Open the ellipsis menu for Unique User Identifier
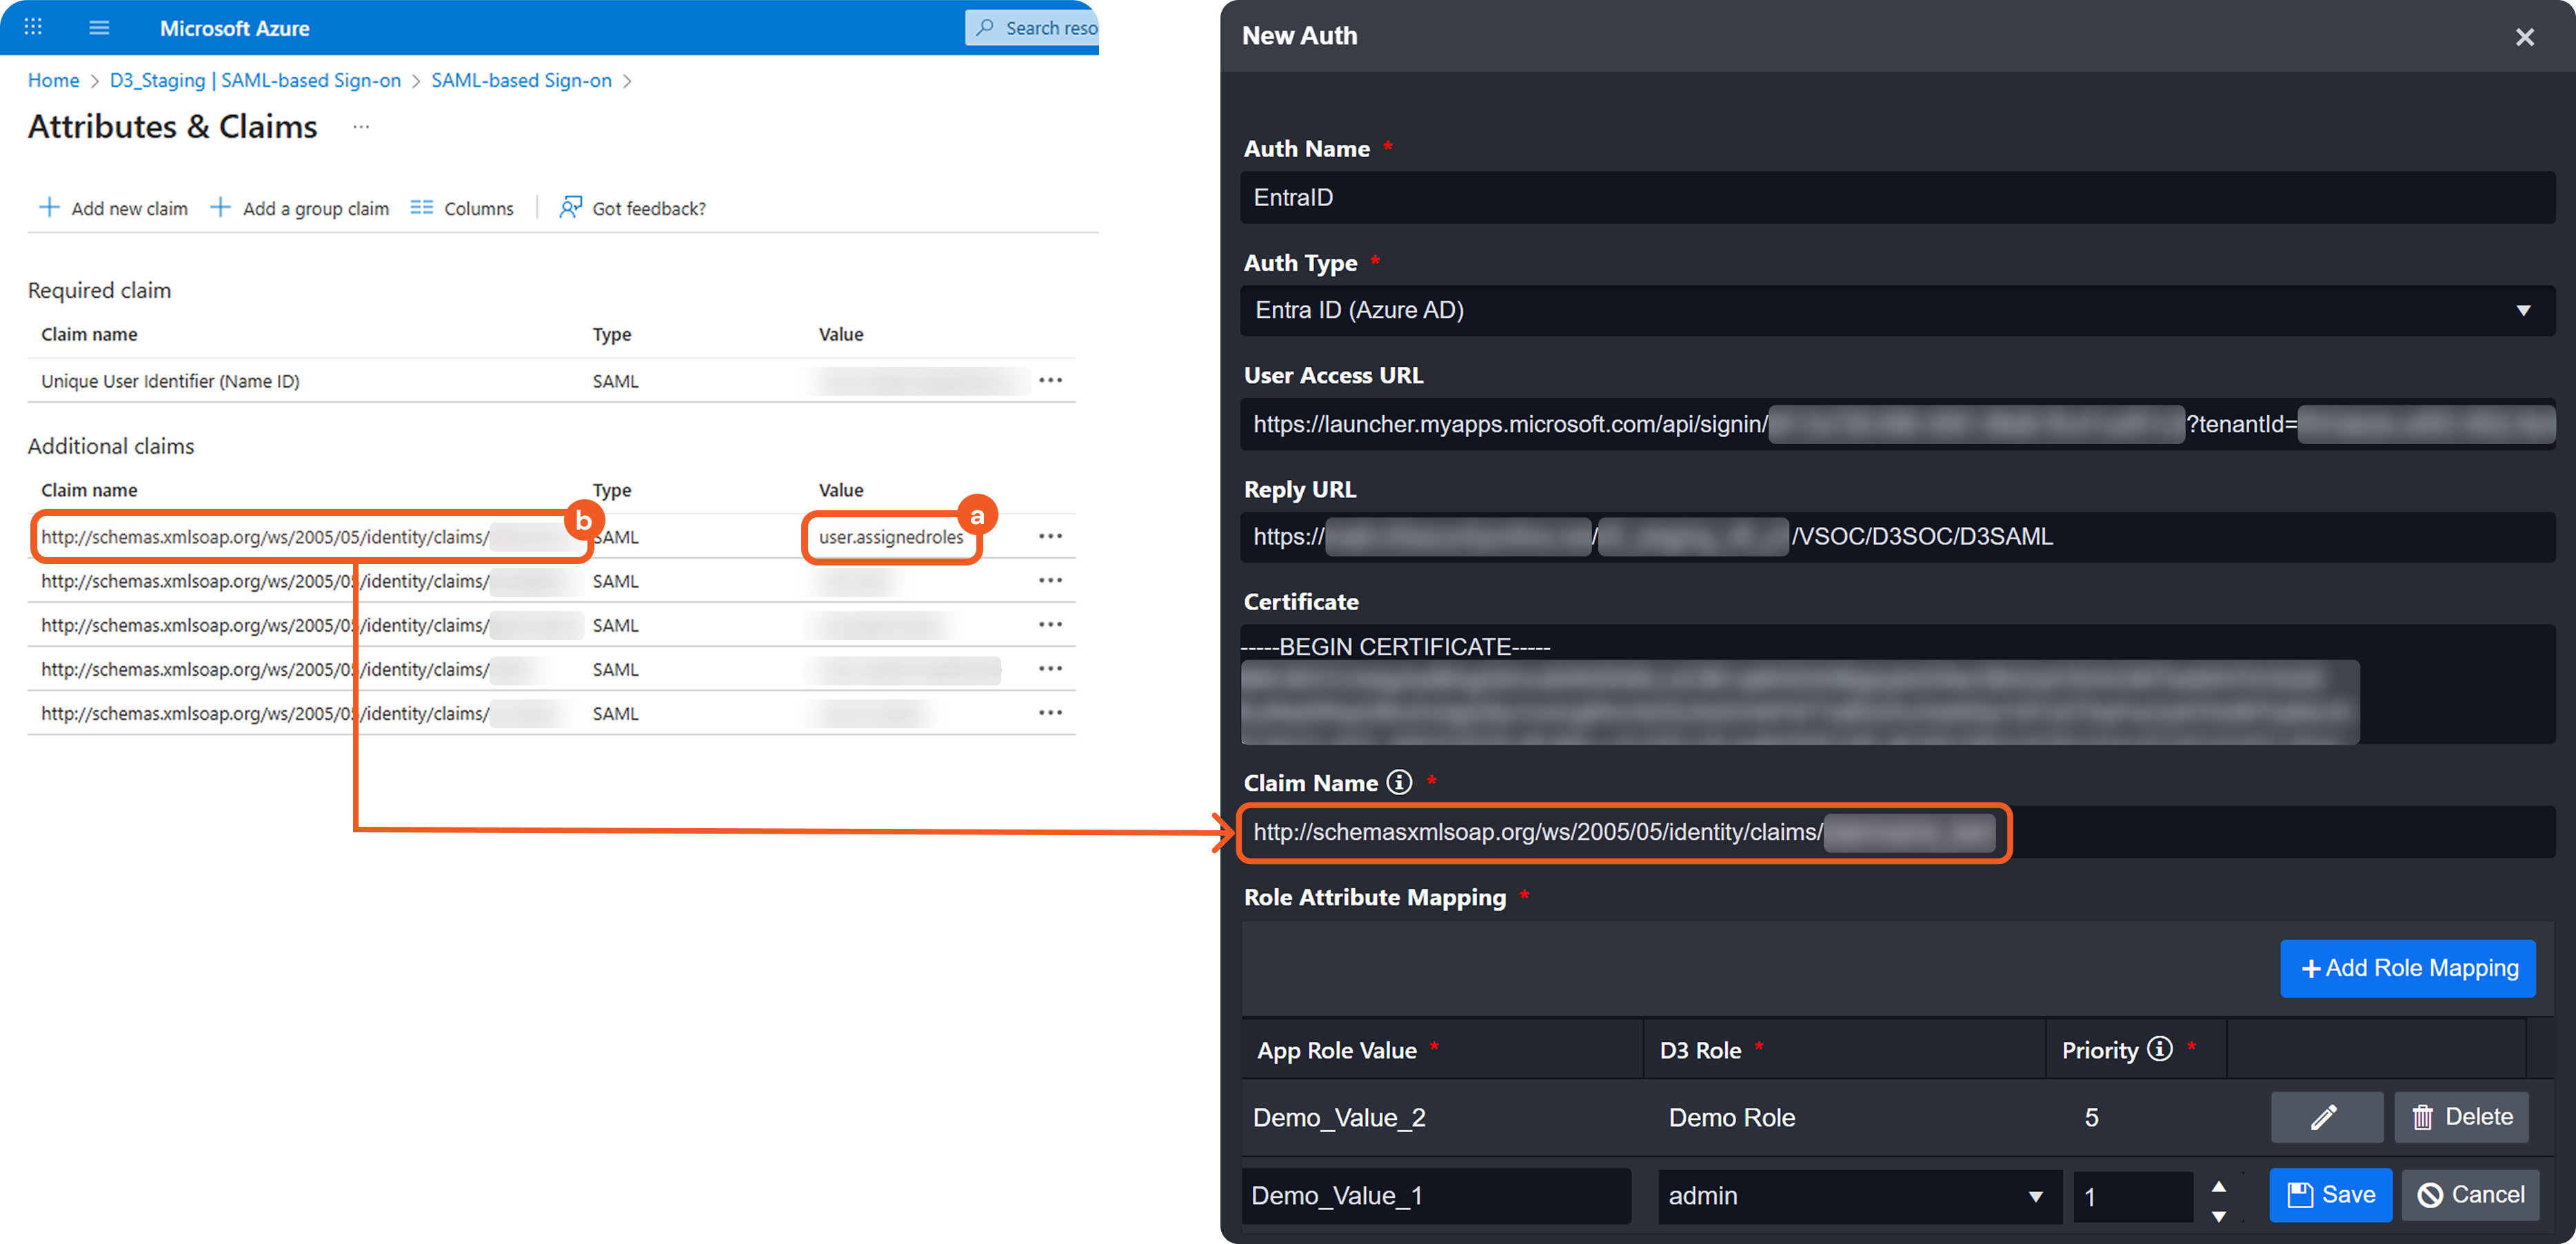The width and height of the screenshot is (2576, 1244). click(x=1050, y=380)
